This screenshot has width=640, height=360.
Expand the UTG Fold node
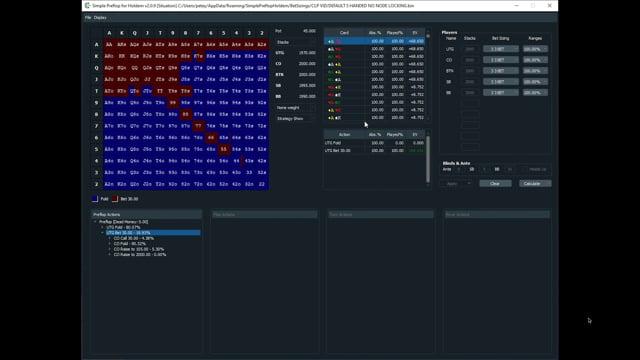(x=102, y=227)
